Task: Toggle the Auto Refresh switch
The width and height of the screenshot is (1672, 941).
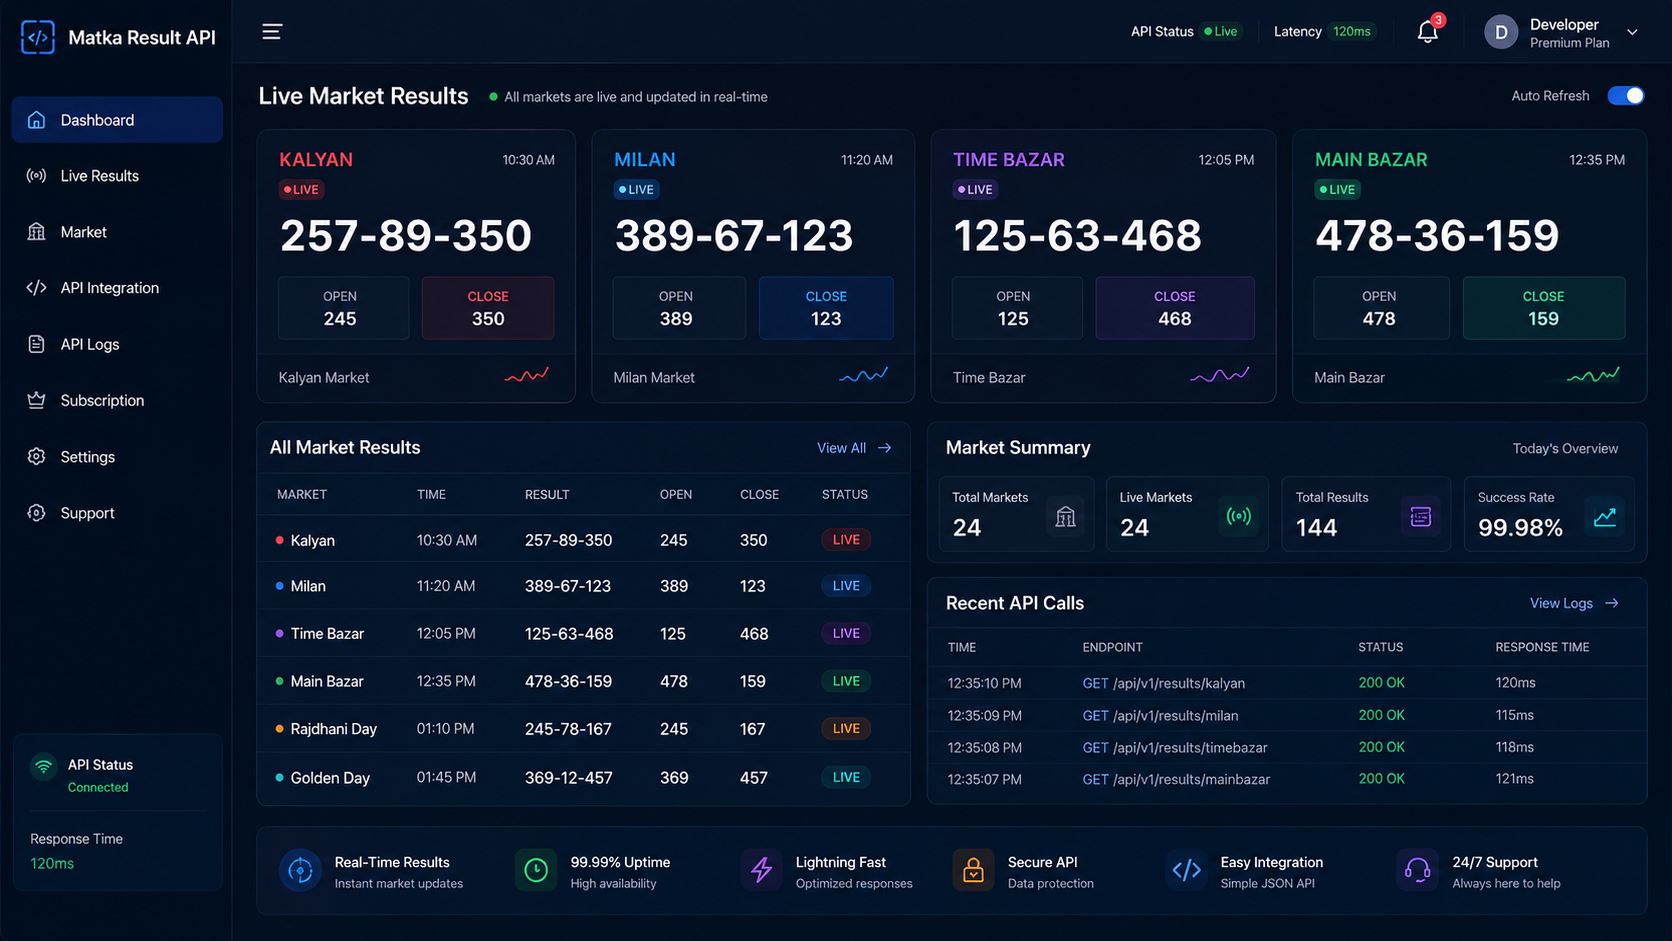Action: coord(1625,96)
